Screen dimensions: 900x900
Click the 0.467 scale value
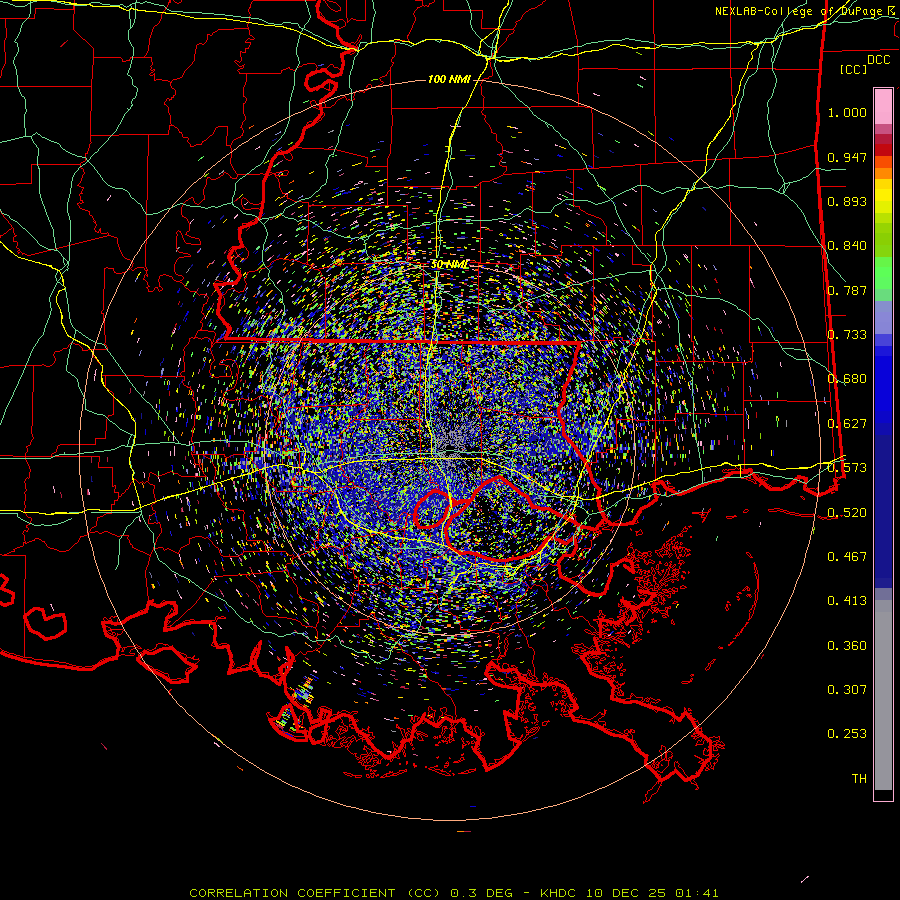click(x=847, y=556)
